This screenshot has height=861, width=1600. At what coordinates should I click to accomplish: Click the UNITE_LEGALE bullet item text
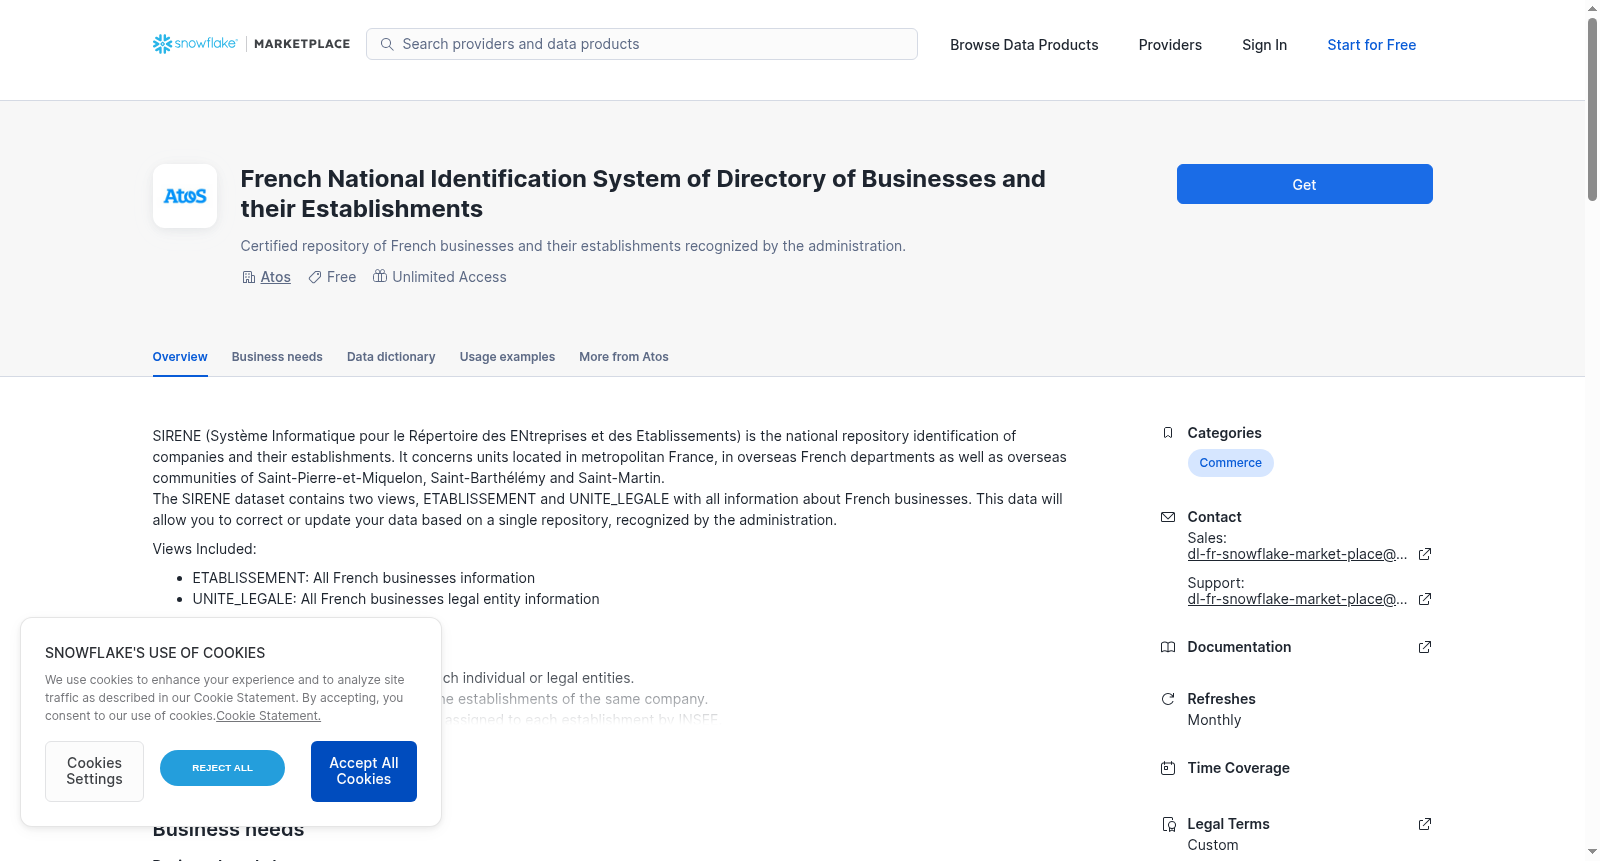[396, 599]
